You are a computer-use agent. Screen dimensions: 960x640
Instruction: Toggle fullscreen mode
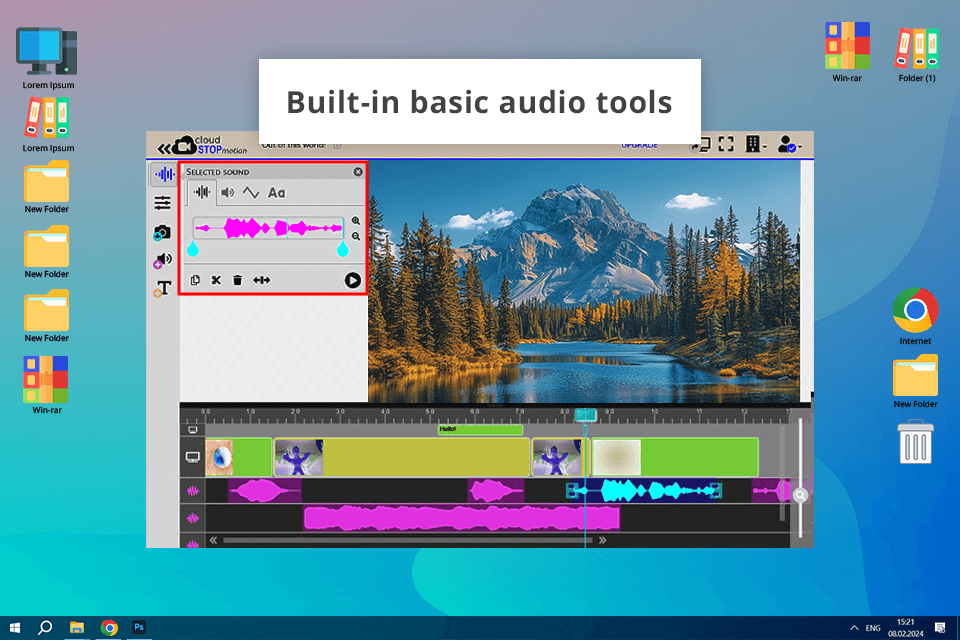(726, 145)
